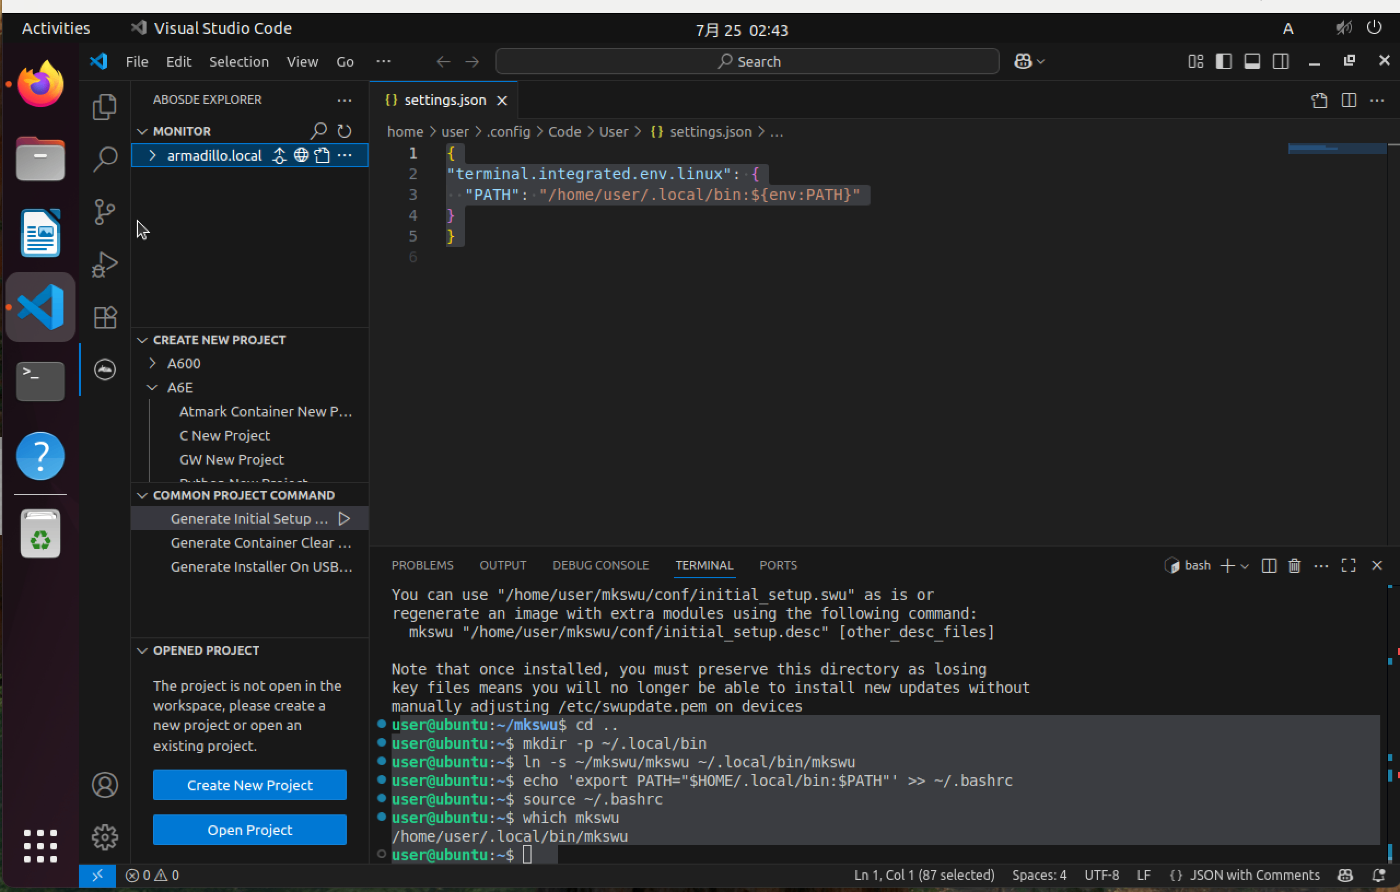Split the terminal pane

[1269, 565]
